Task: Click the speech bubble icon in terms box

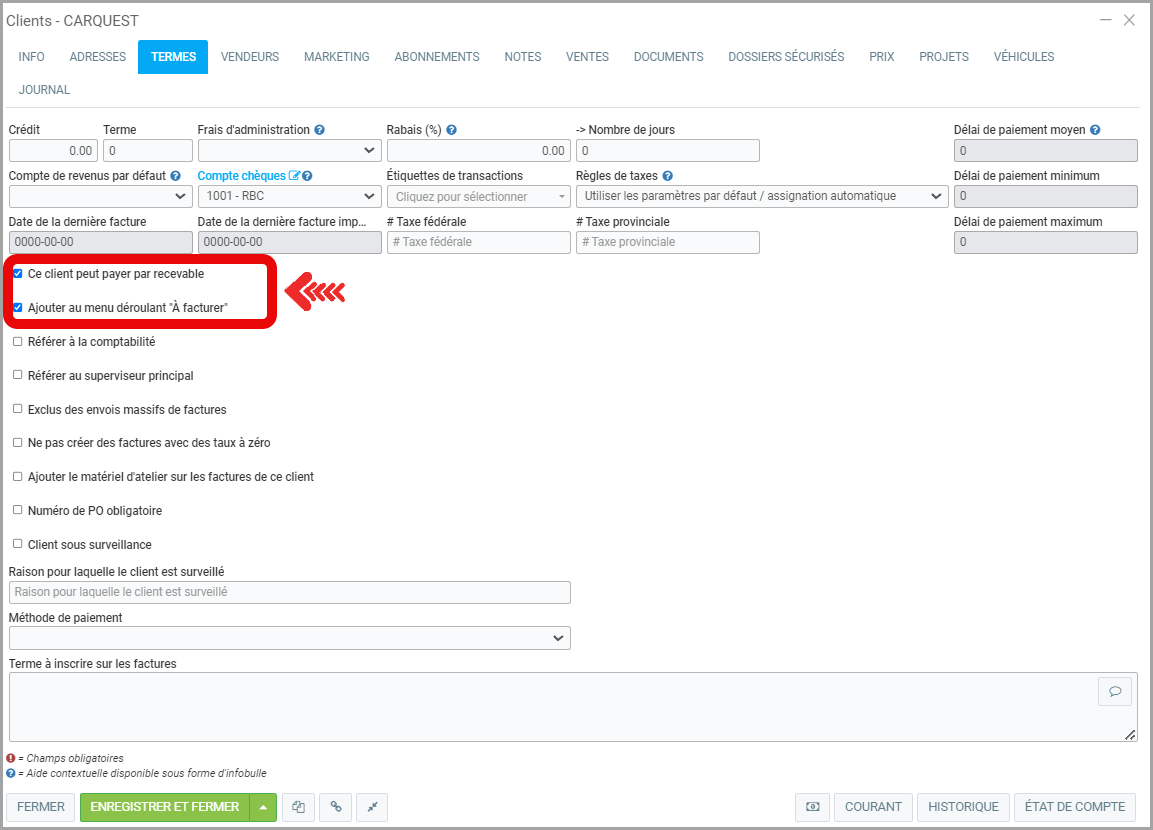Action: 1114,692
